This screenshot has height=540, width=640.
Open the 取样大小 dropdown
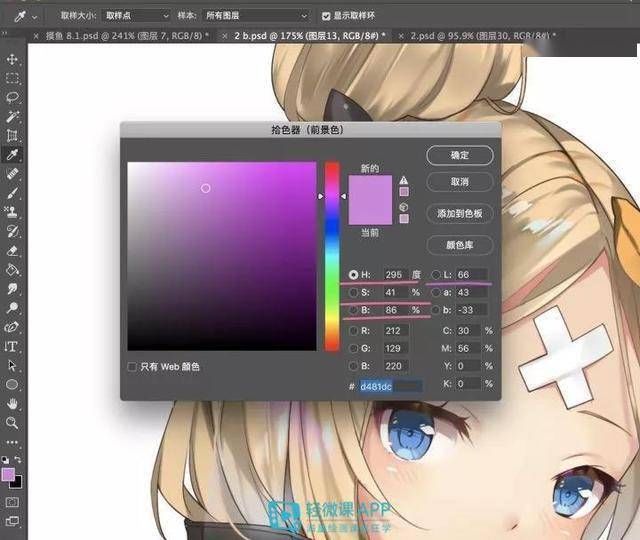coord(136,16)
